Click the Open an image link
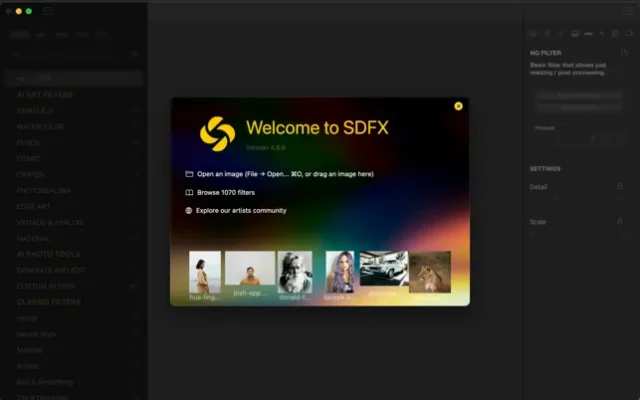 point(285,173)
